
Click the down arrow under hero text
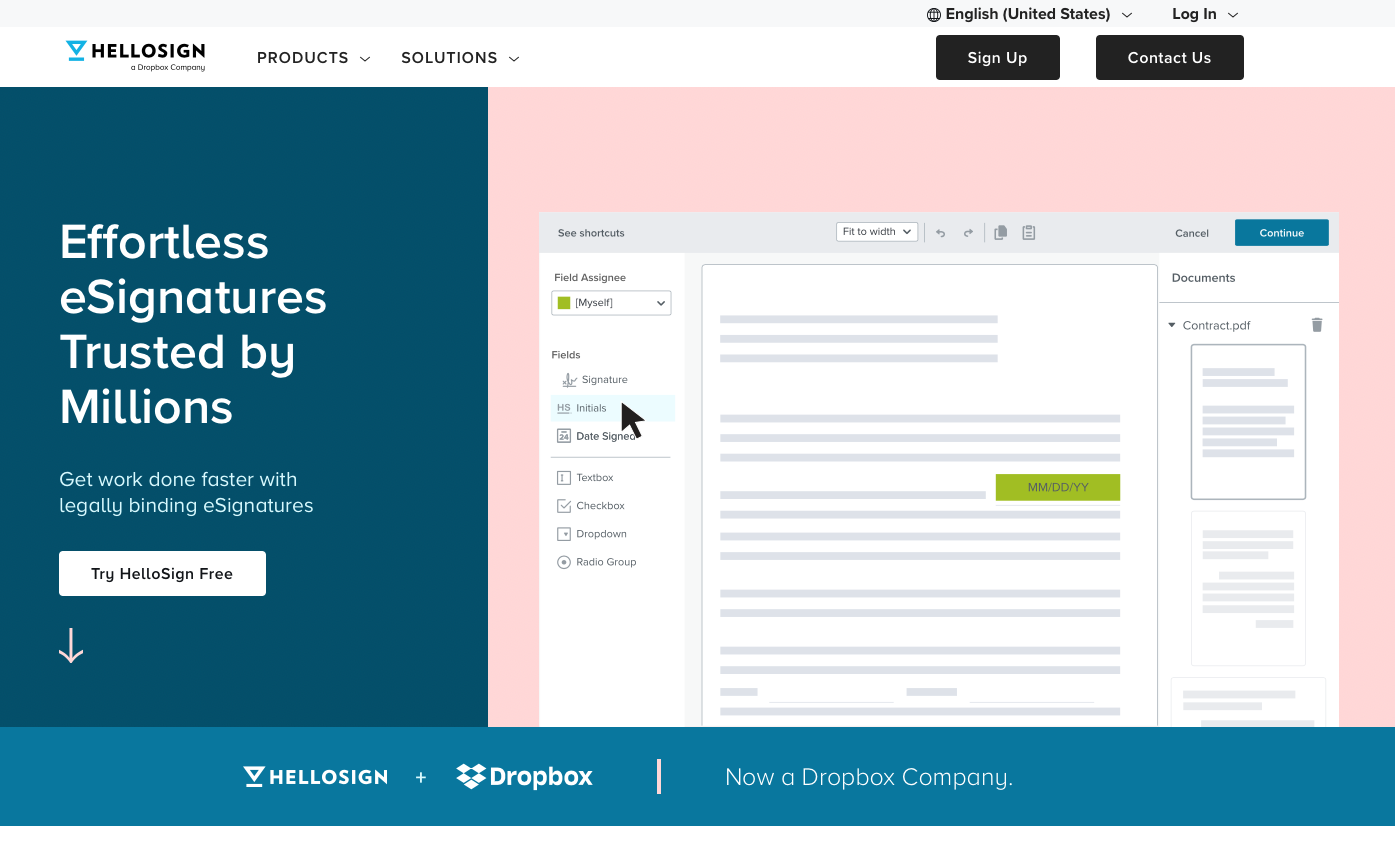[71, 646]
